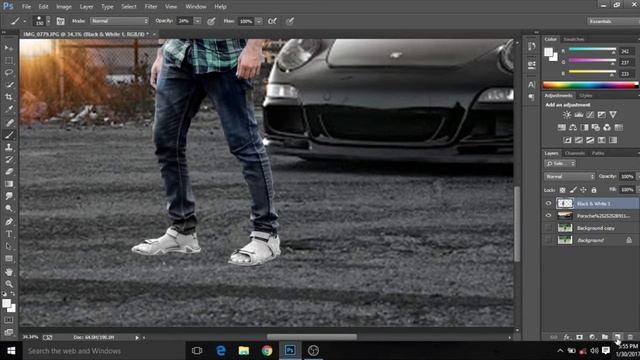Add a Vibrance adjustment
The image size is (640, 360).
pyautogui.click(x=613, y=115)
